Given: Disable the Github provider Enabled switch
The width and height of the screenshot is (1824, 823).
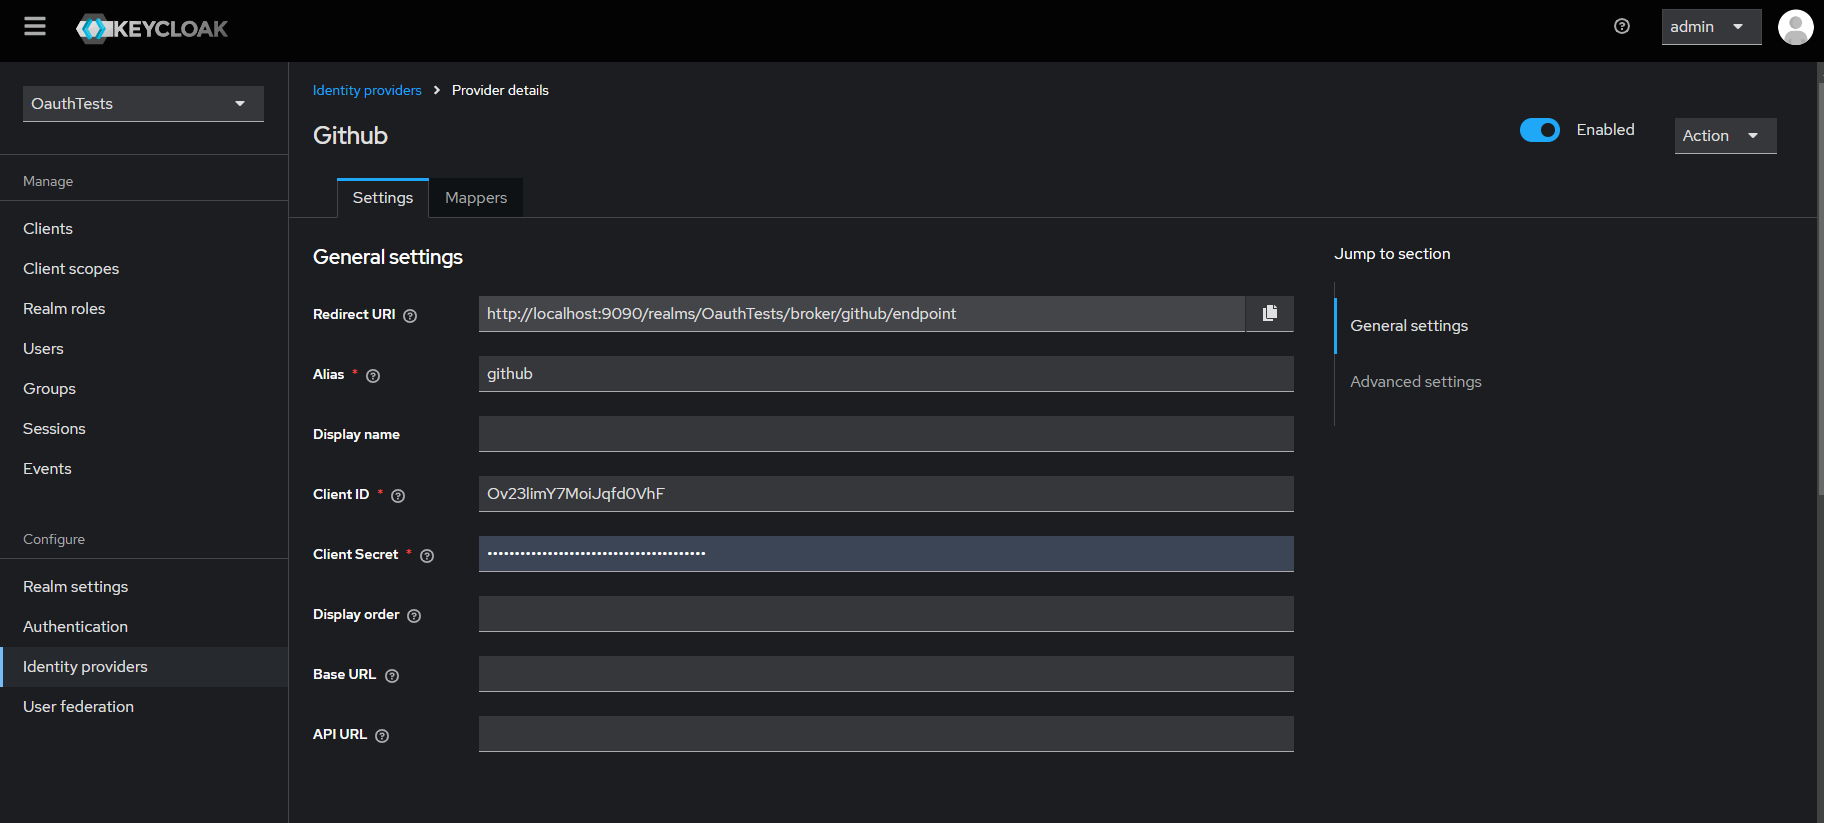Looking at the screenshot, I should [x=1540, y=130].
